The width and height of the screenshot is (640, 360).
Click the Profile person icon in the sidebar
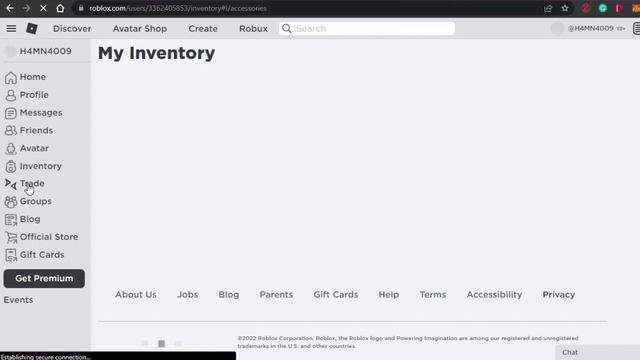(x=11, y=95)
